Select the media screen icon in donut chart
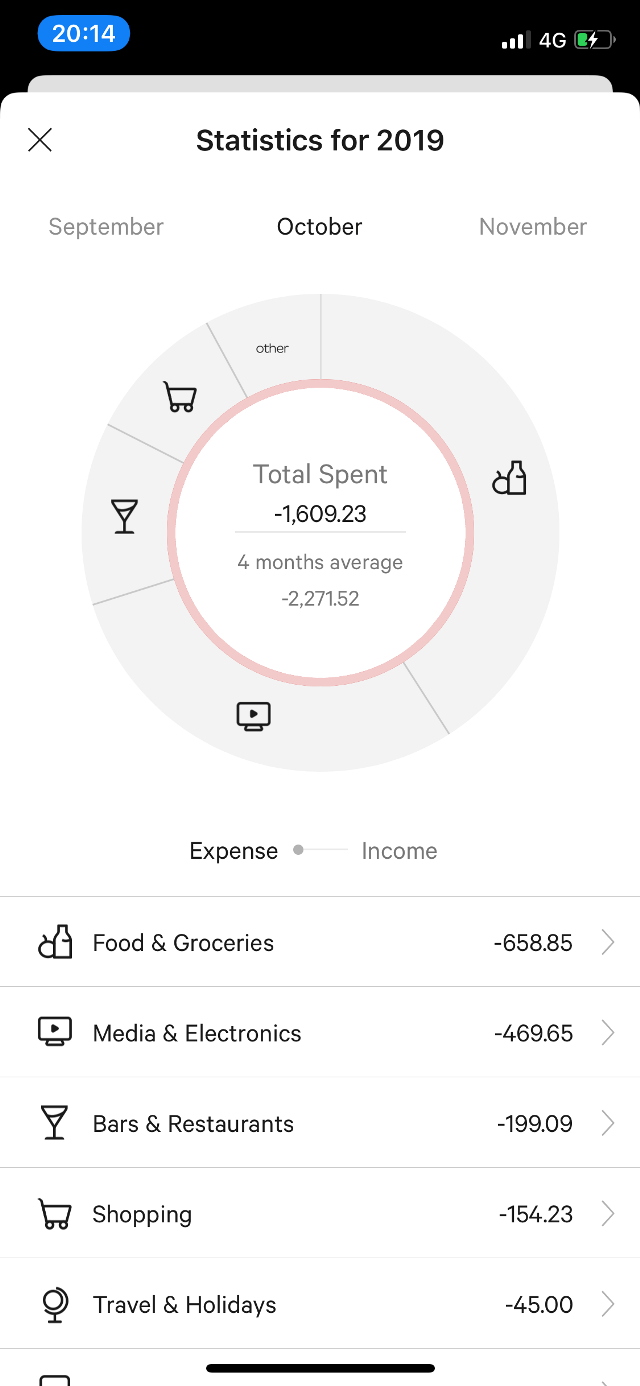Image resolution: width=640 pixels, height=1386 pixels. point(254,716)
